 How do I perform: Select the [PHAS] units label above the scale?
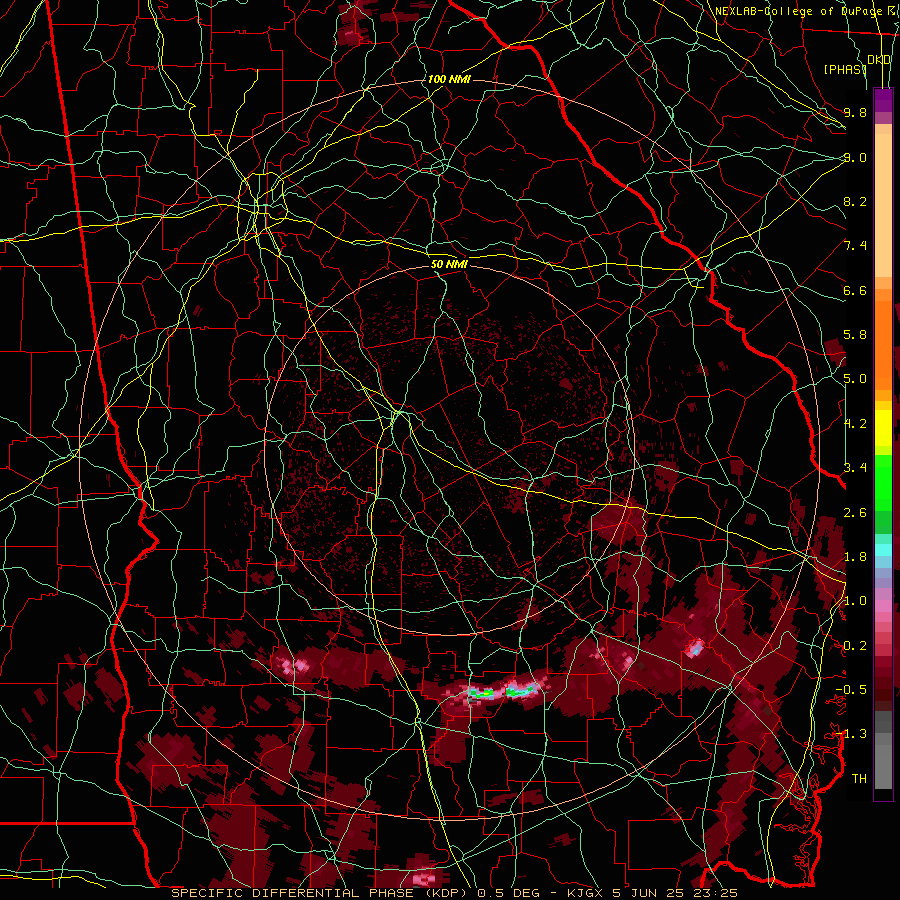pos(845,70)
